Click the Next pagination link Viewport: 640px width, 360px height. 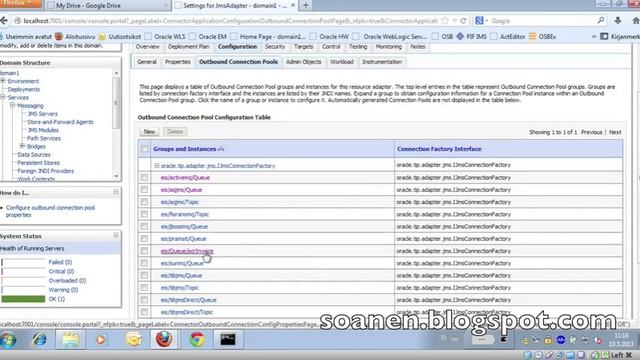[615, 132]
